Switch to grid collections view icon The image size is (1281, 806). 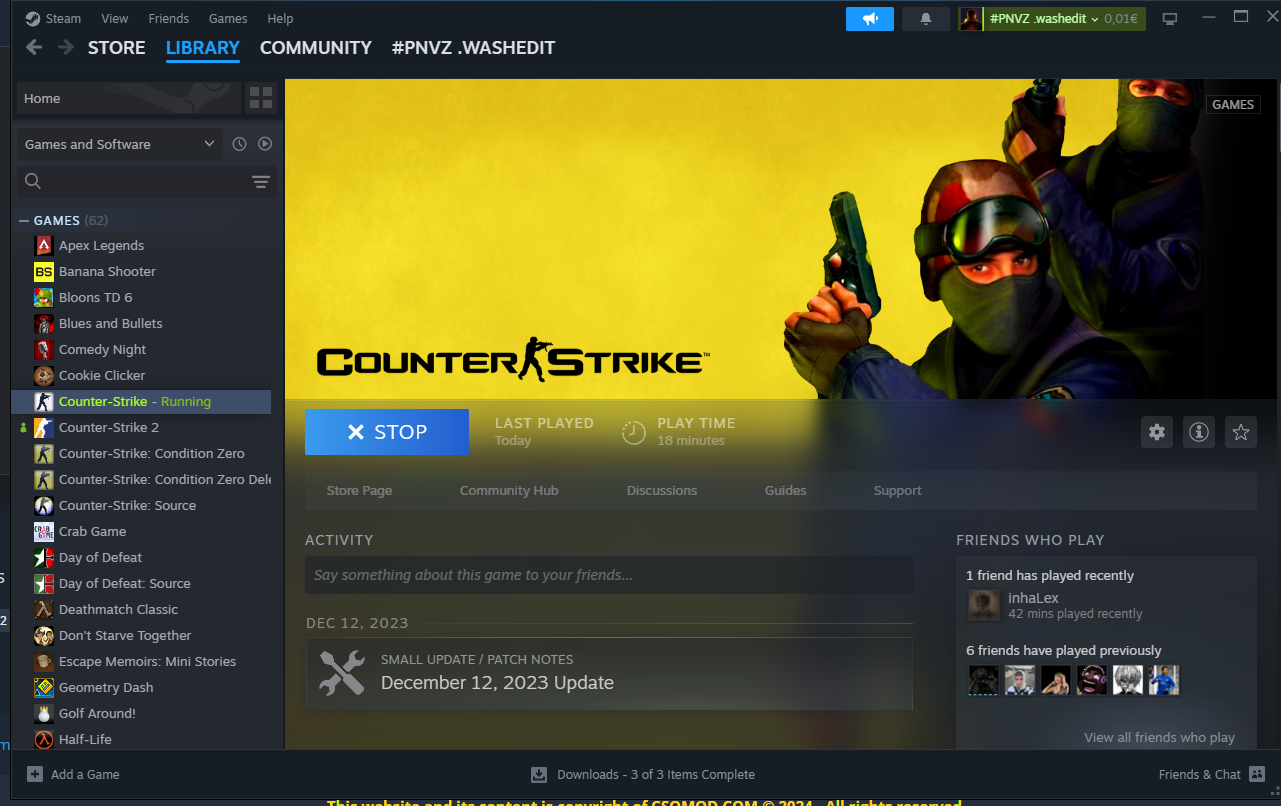[261, 98]
